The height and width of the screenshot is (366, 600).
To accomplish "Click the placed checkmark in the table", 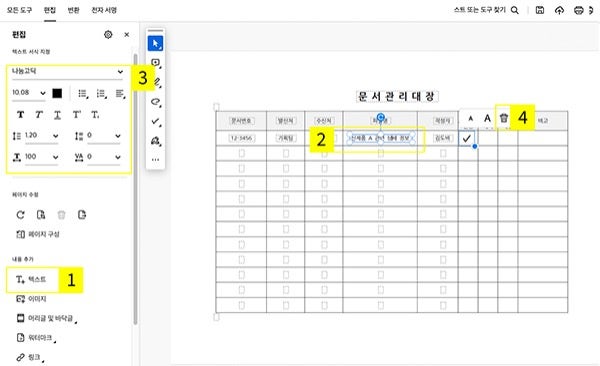I will (466, 138).
